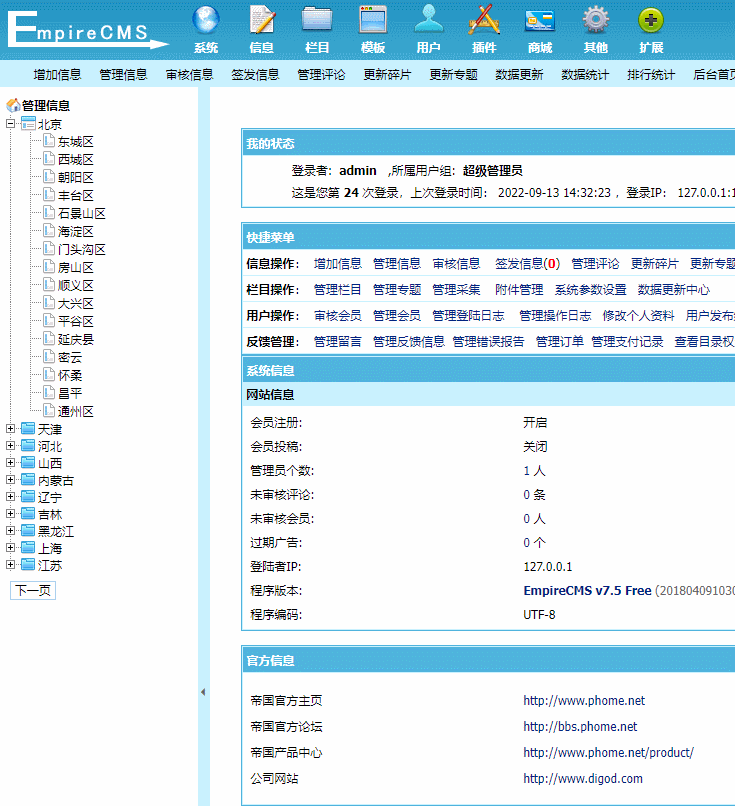Open 签发信息(0) quick menu link
Screen dimensions: 735x806
(527, 264)
